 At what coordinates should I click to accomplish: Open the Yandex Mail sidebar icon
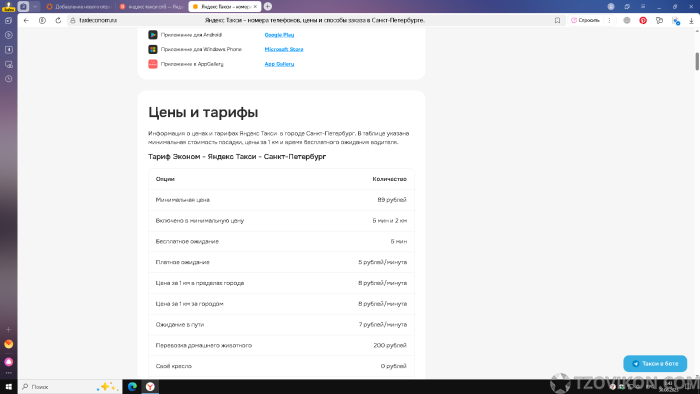(x=8, y=344)
